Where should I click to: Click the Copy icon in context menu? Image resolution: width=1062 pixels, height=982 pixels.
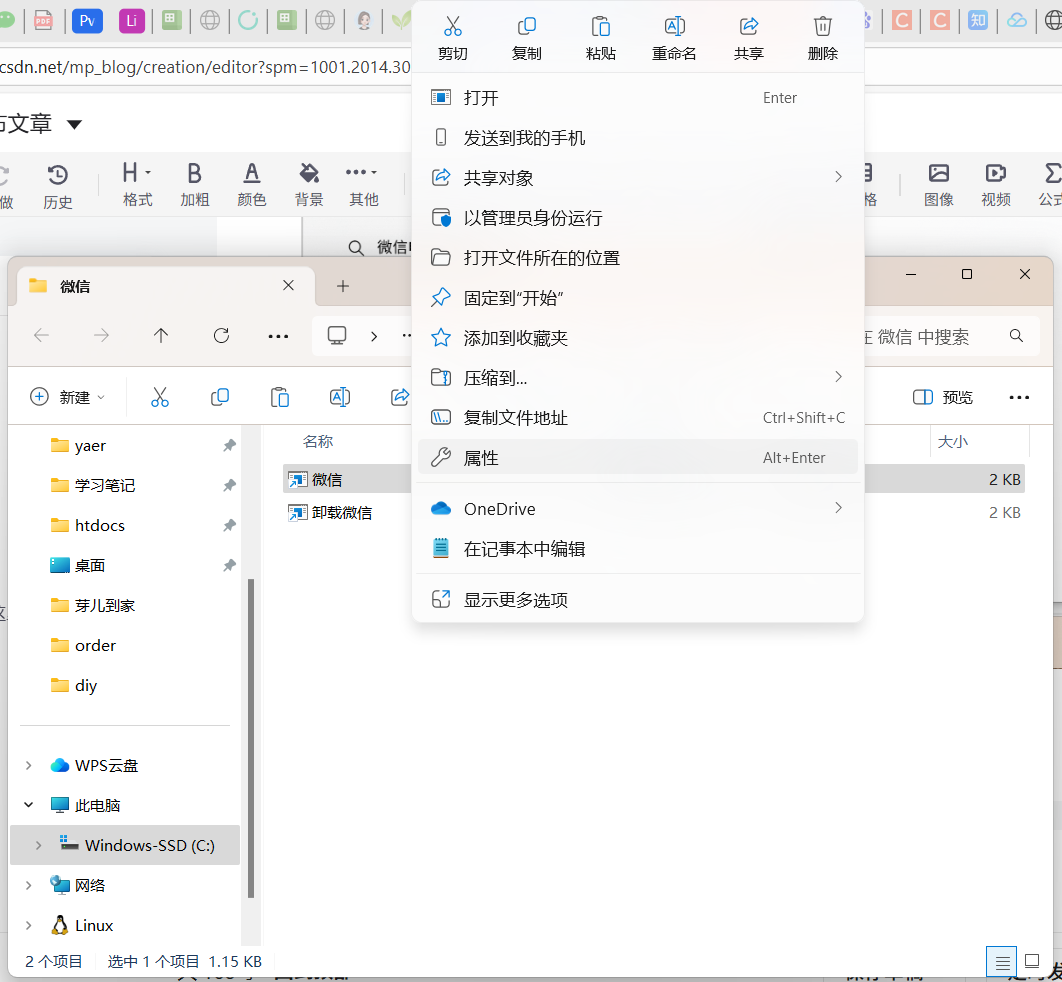(526, 26)
